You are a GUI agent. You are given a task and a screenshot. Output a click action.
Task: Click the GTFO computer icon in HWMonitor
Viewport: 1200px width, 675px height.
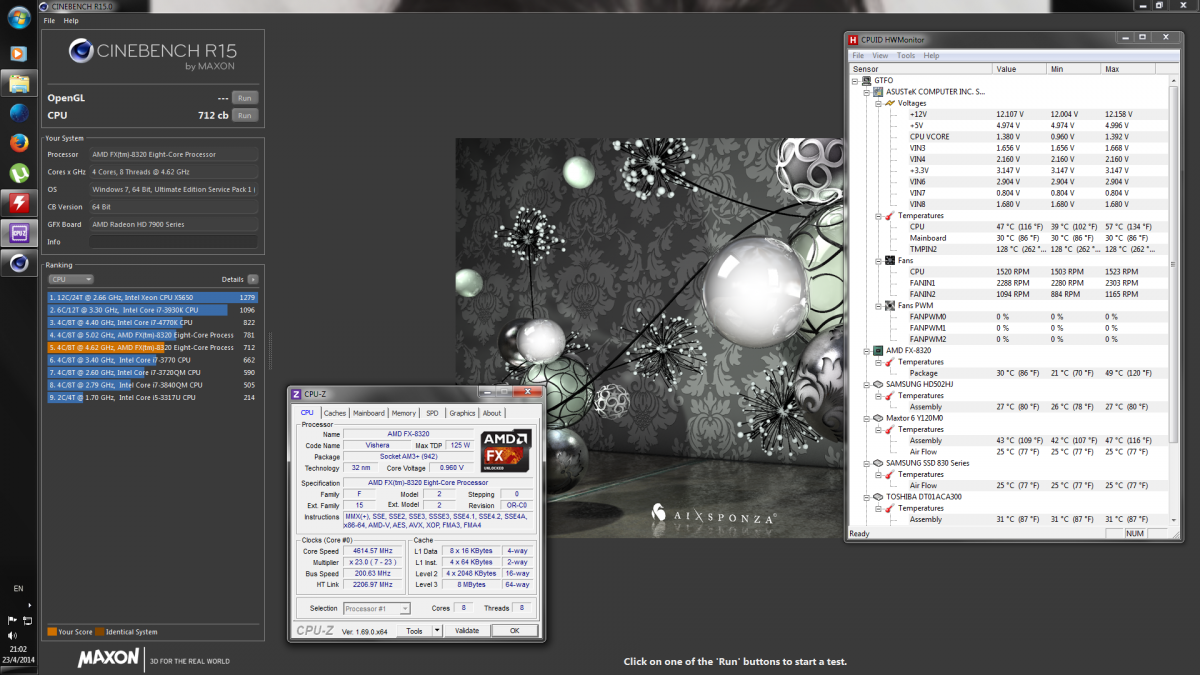pyautogui.click(x=866, y=80)
